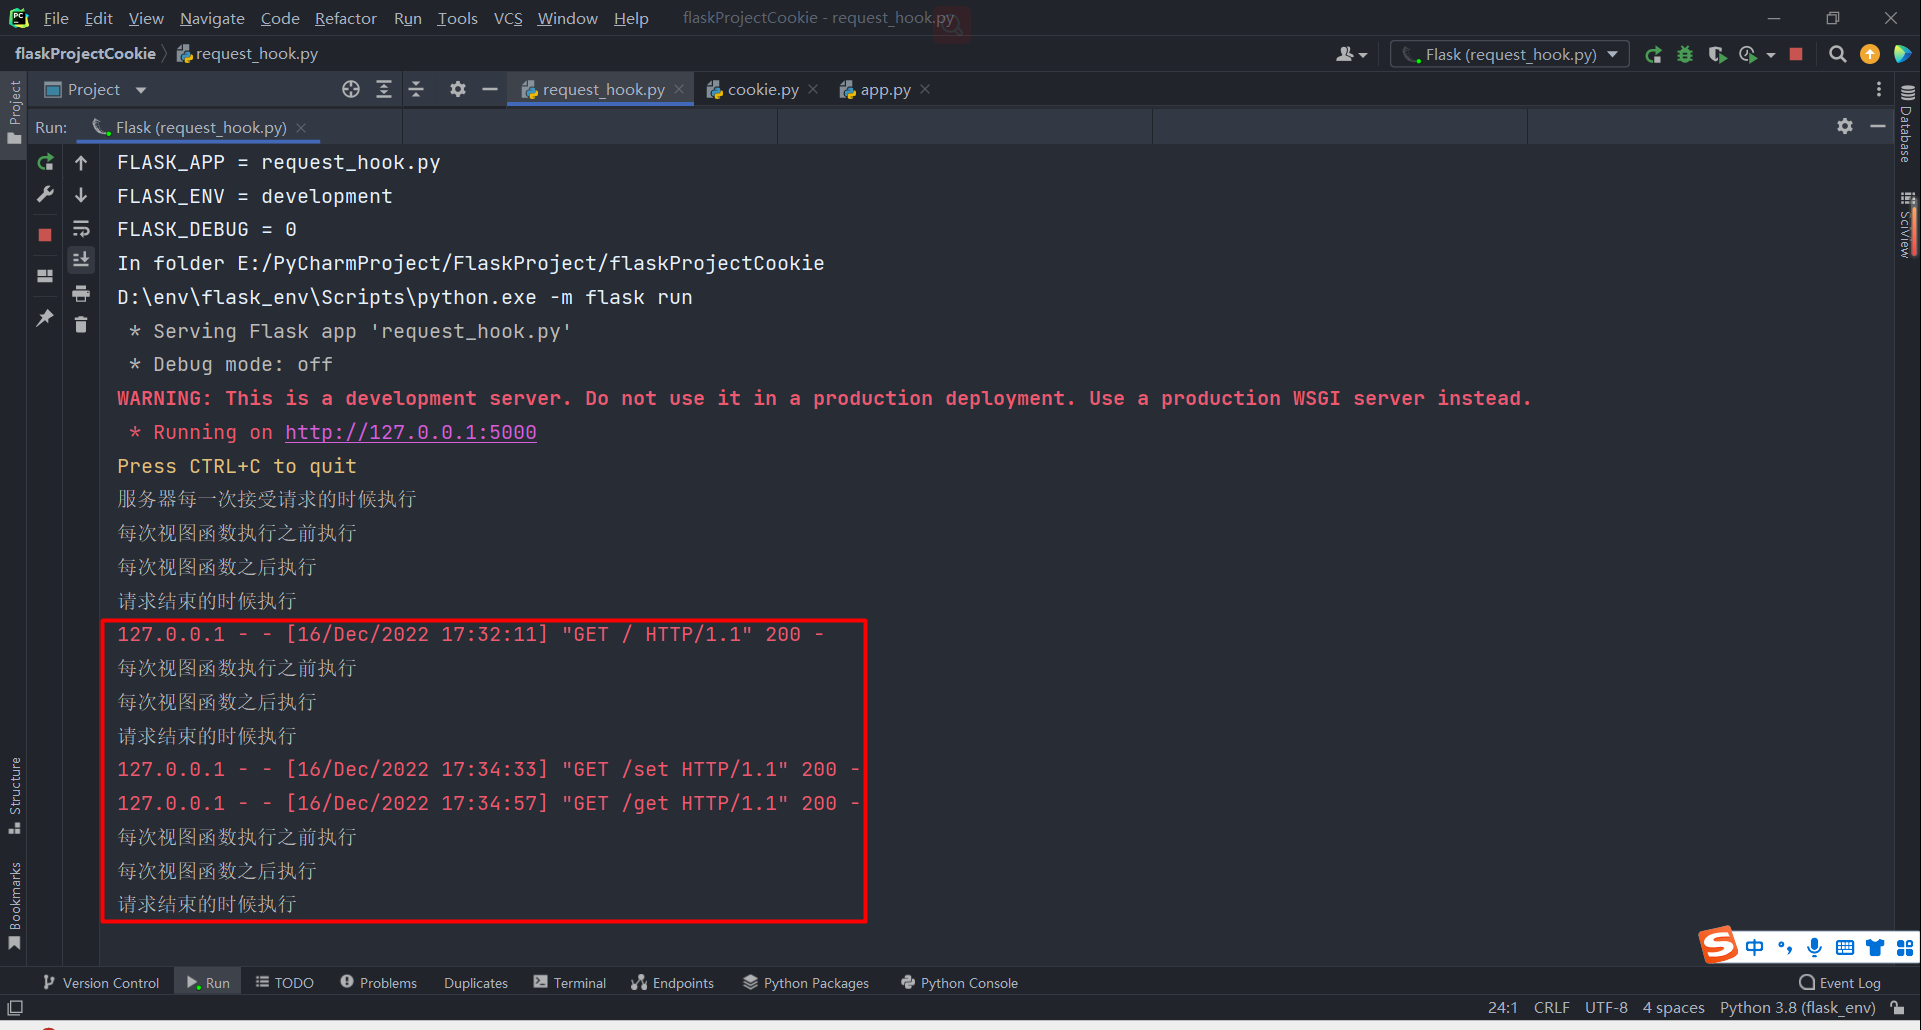Image resolution: width=1921 pixels, height=1030 pixels.
Task: Go up the stack trace arrow
Action: click(81, 162)
